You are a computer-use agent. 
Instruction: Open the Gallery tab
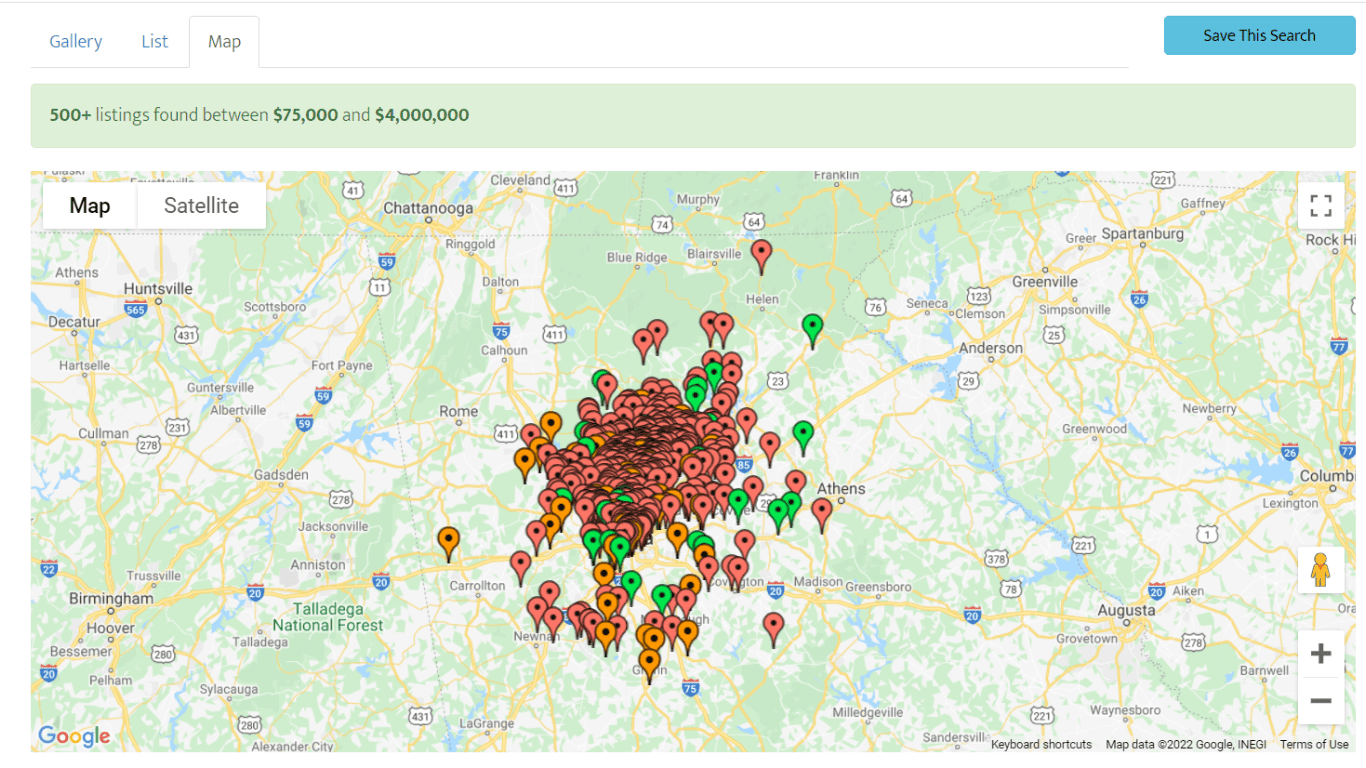pos(76,41)
